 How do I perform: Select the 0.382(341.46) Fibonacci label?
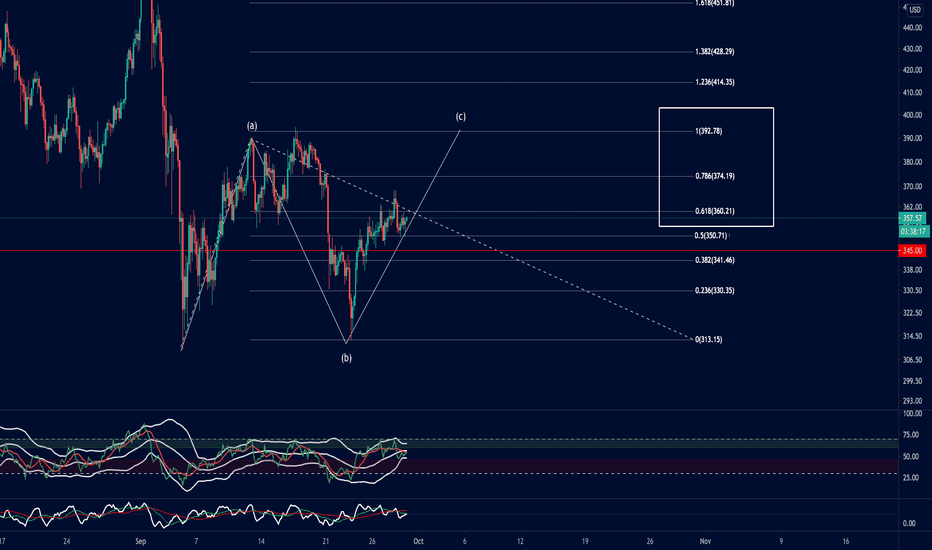pyautogui.click(x=714, y=260)
